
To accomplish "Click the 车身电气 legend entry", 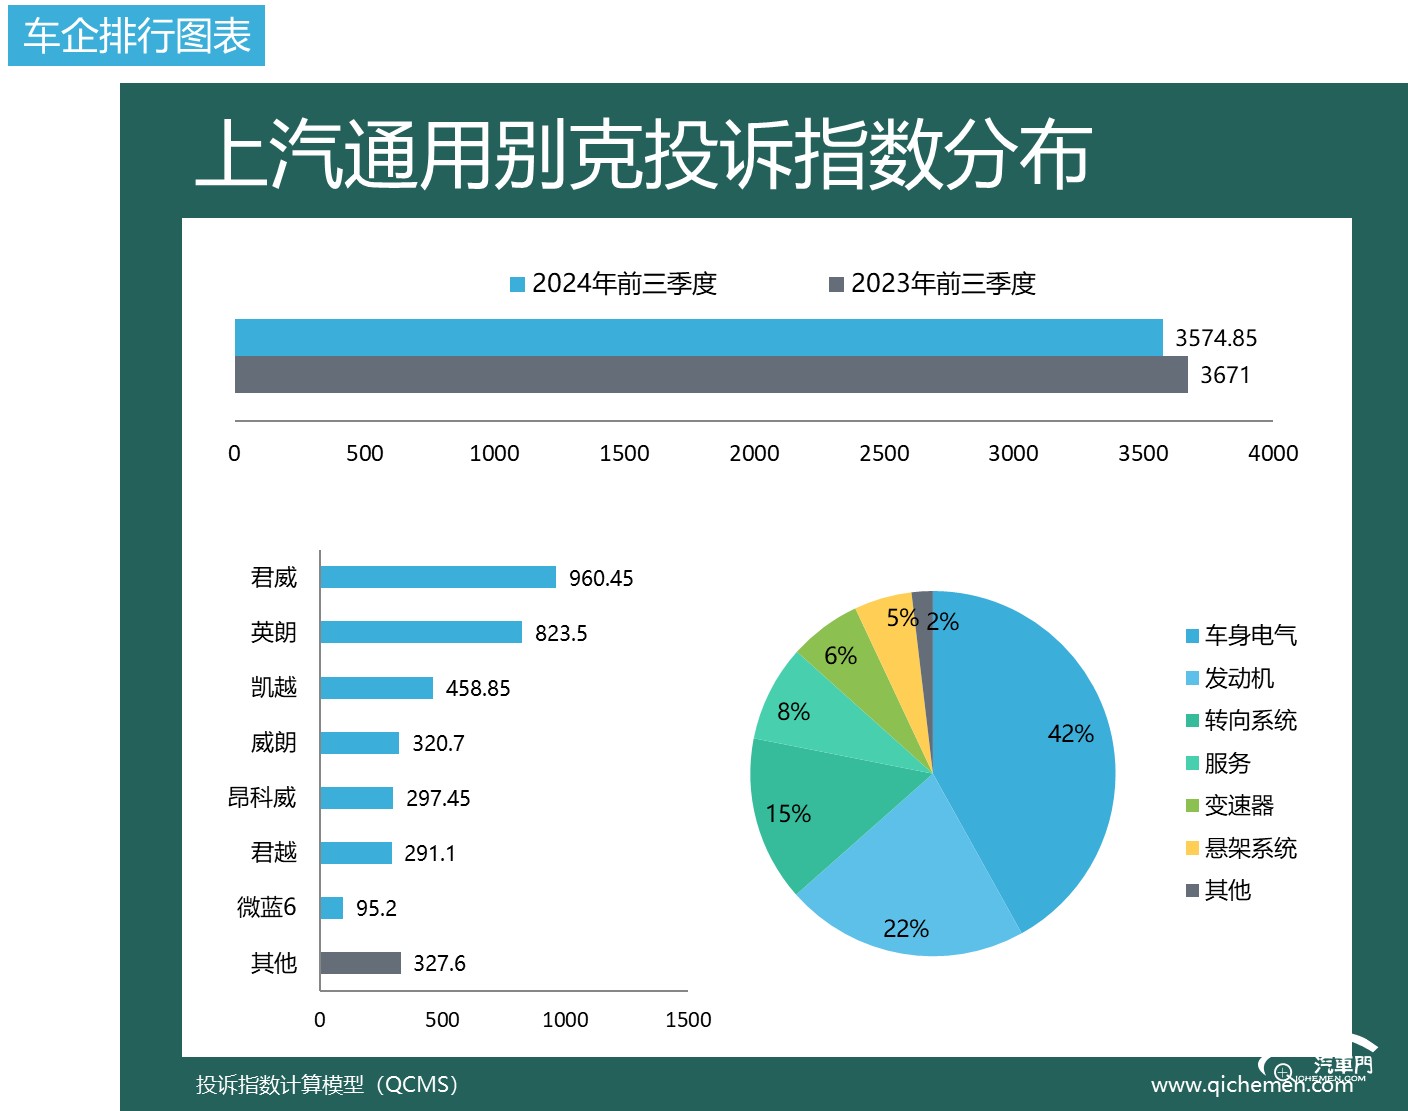I will coord(1241,635).
